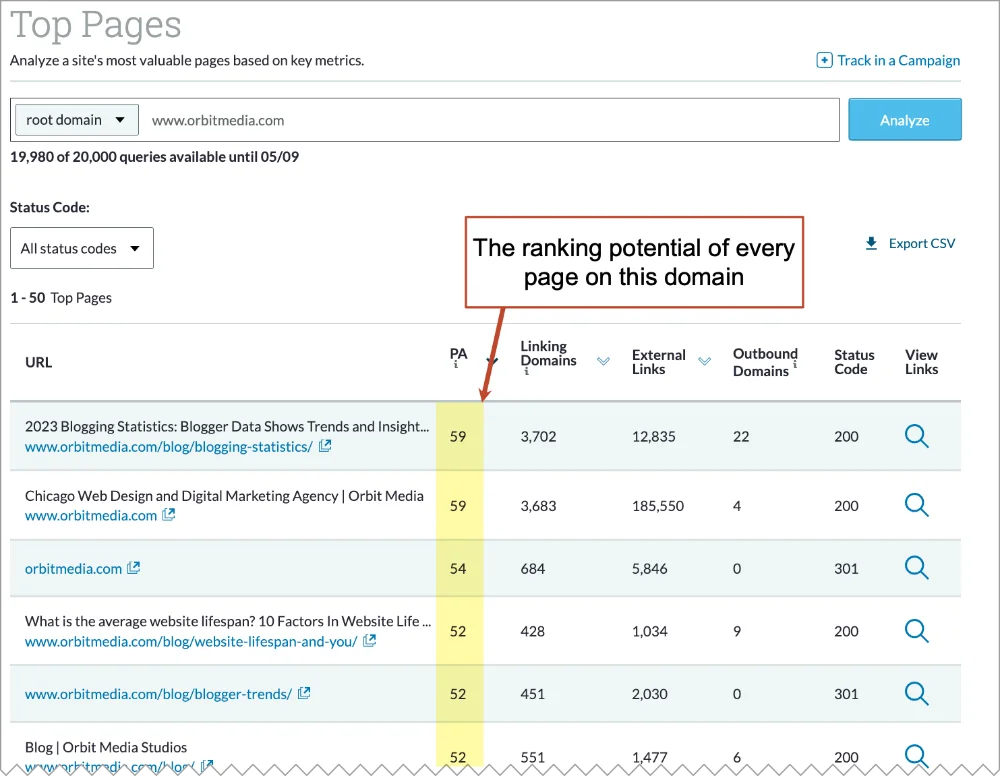Open View Links magnifier for blogger-trends row
Image resolution: width=1000 pixels, height=776 pixels.
916,693
